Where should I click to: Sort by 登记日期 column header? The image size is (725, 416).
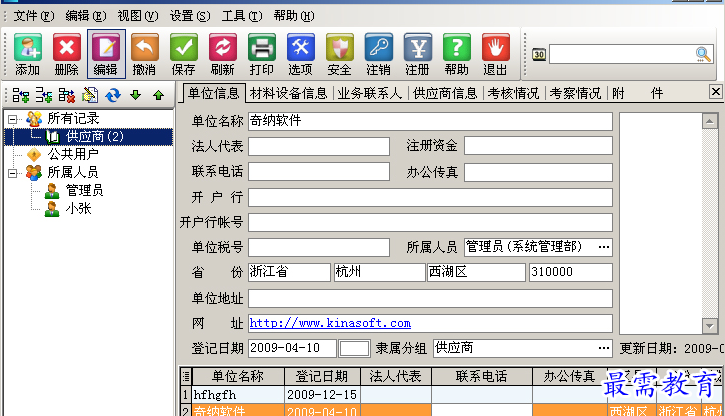[322, 376]
